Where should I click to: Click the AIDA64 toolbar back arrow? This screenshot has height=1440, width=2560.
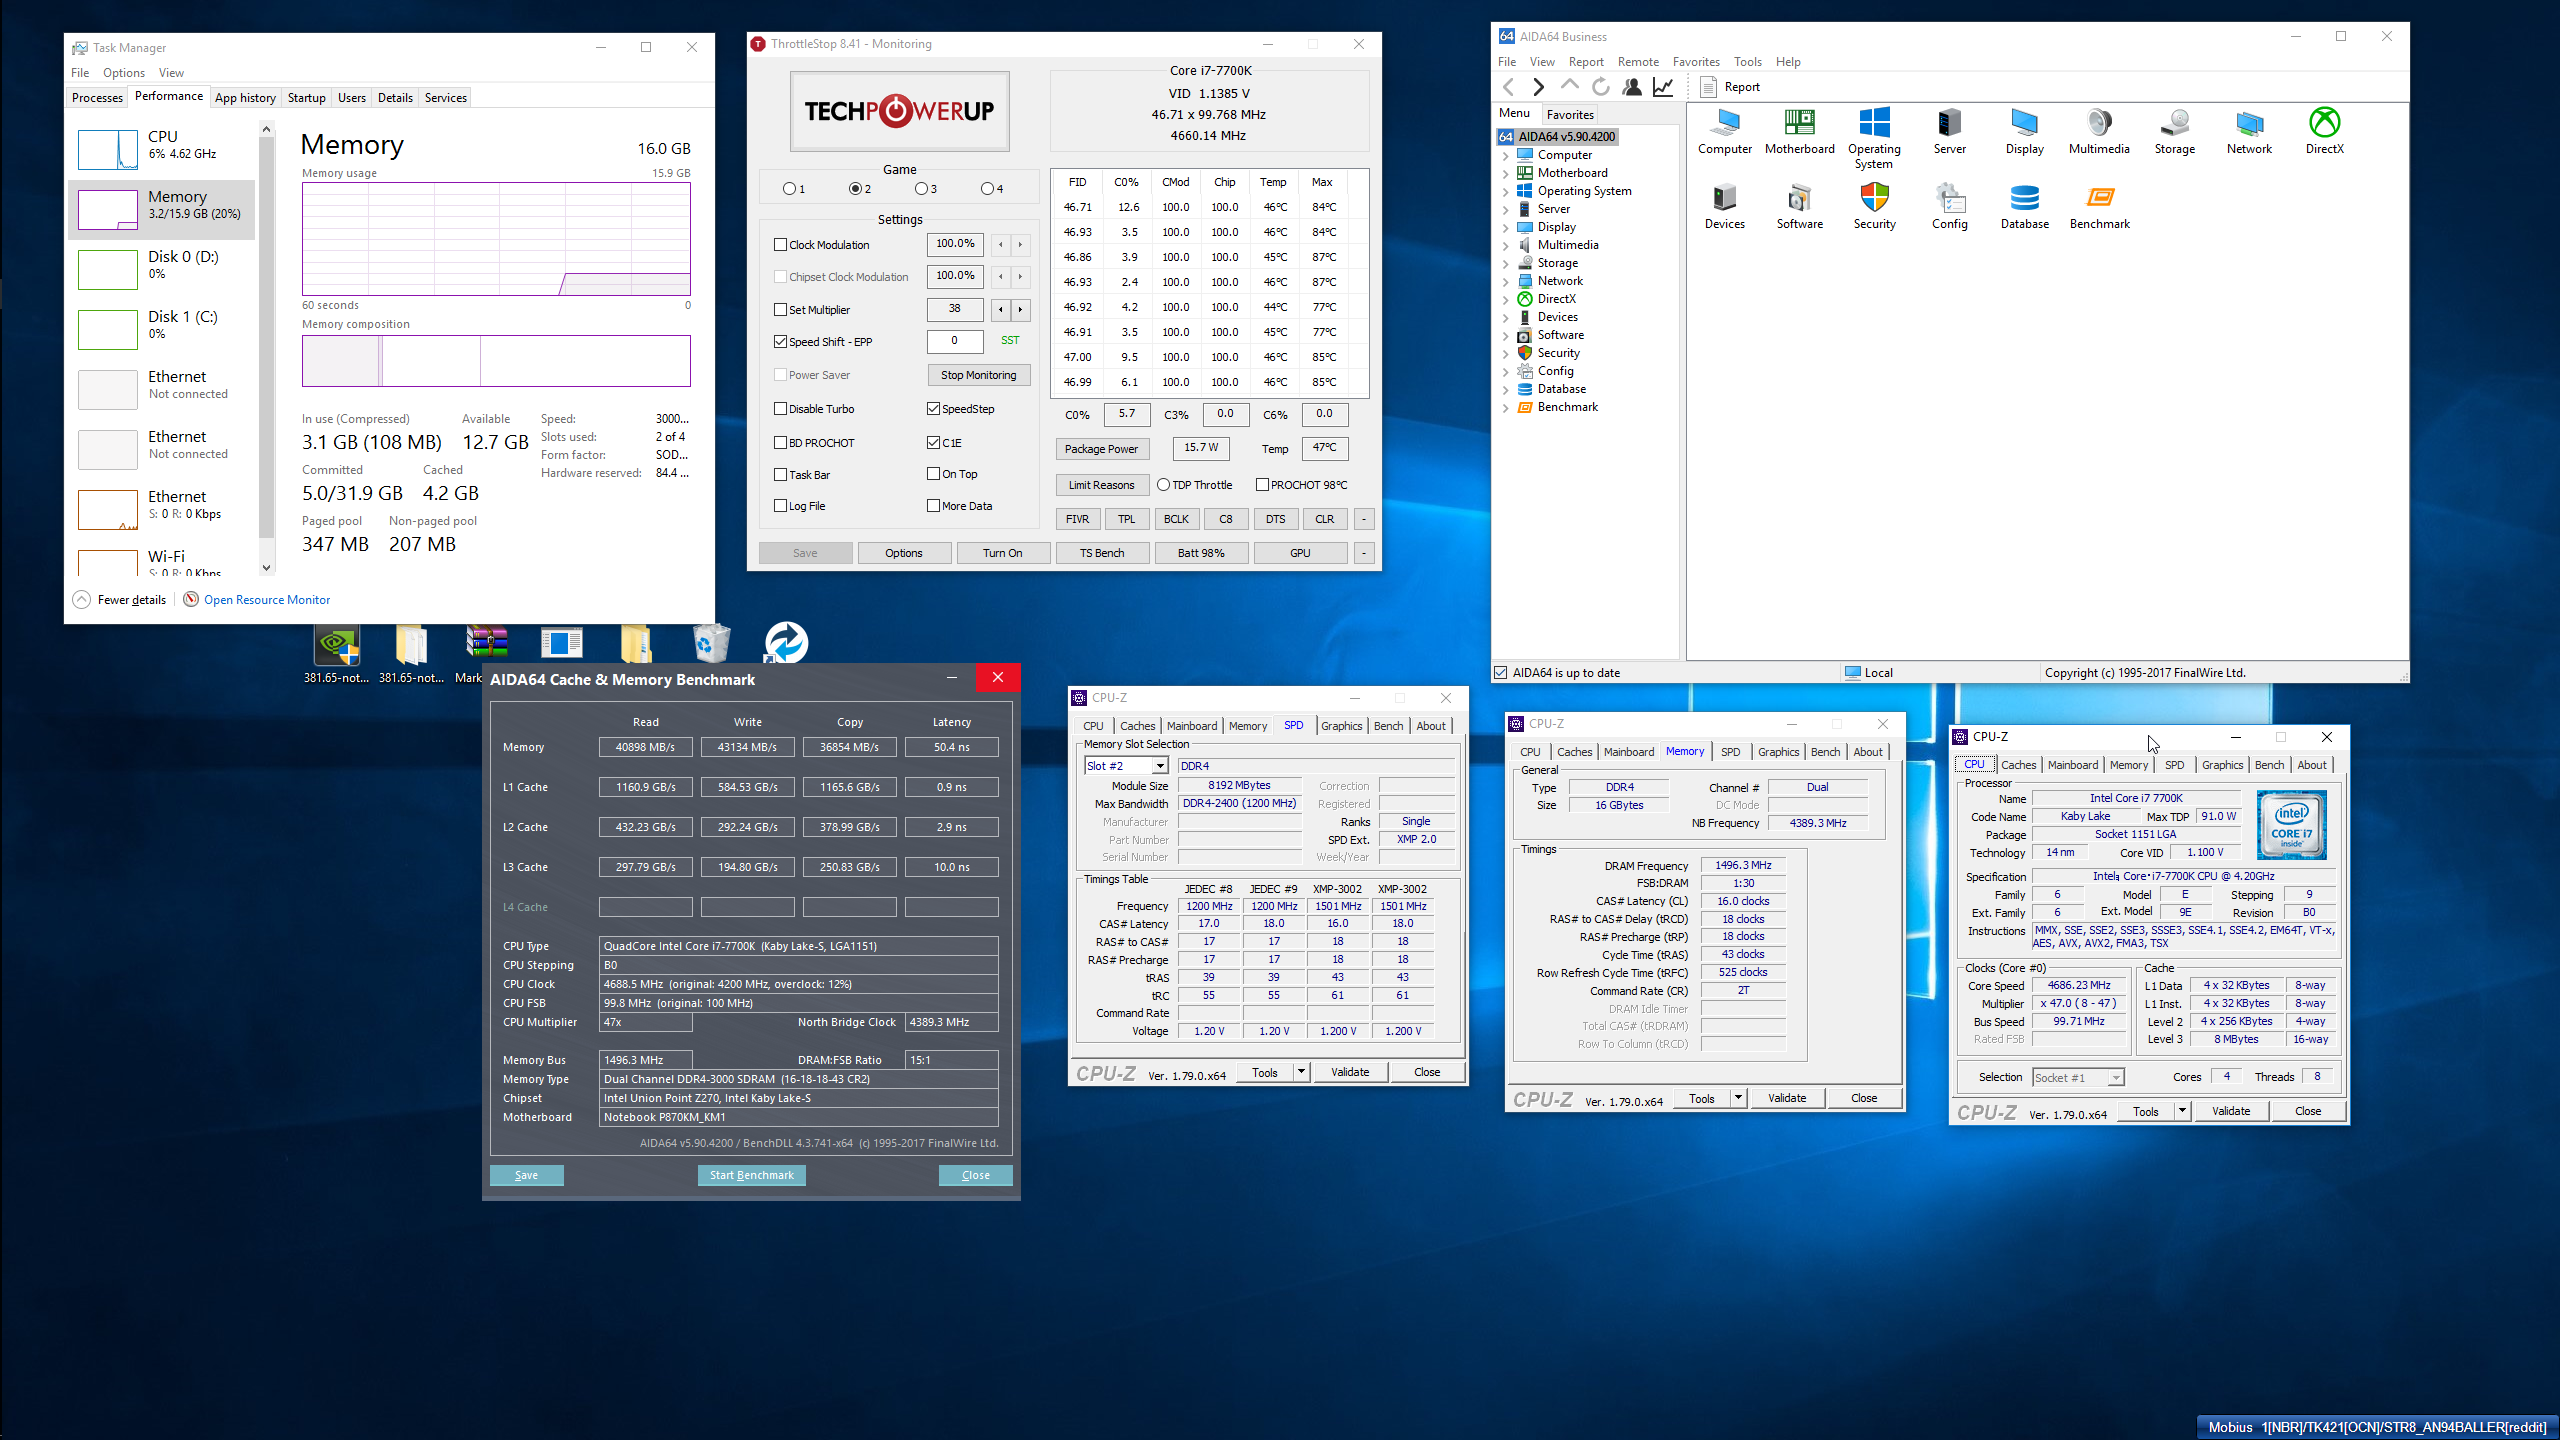1509,87
